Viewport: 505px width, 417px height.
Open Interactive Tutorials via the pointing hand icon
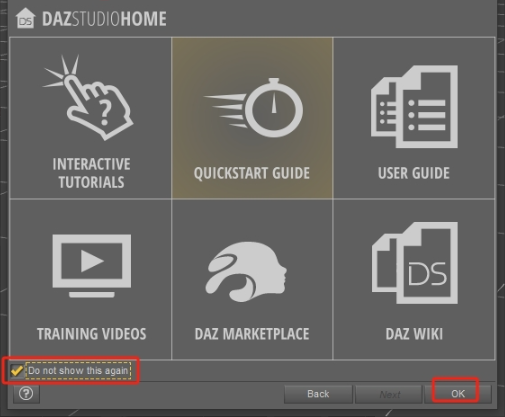pos(88,97)
